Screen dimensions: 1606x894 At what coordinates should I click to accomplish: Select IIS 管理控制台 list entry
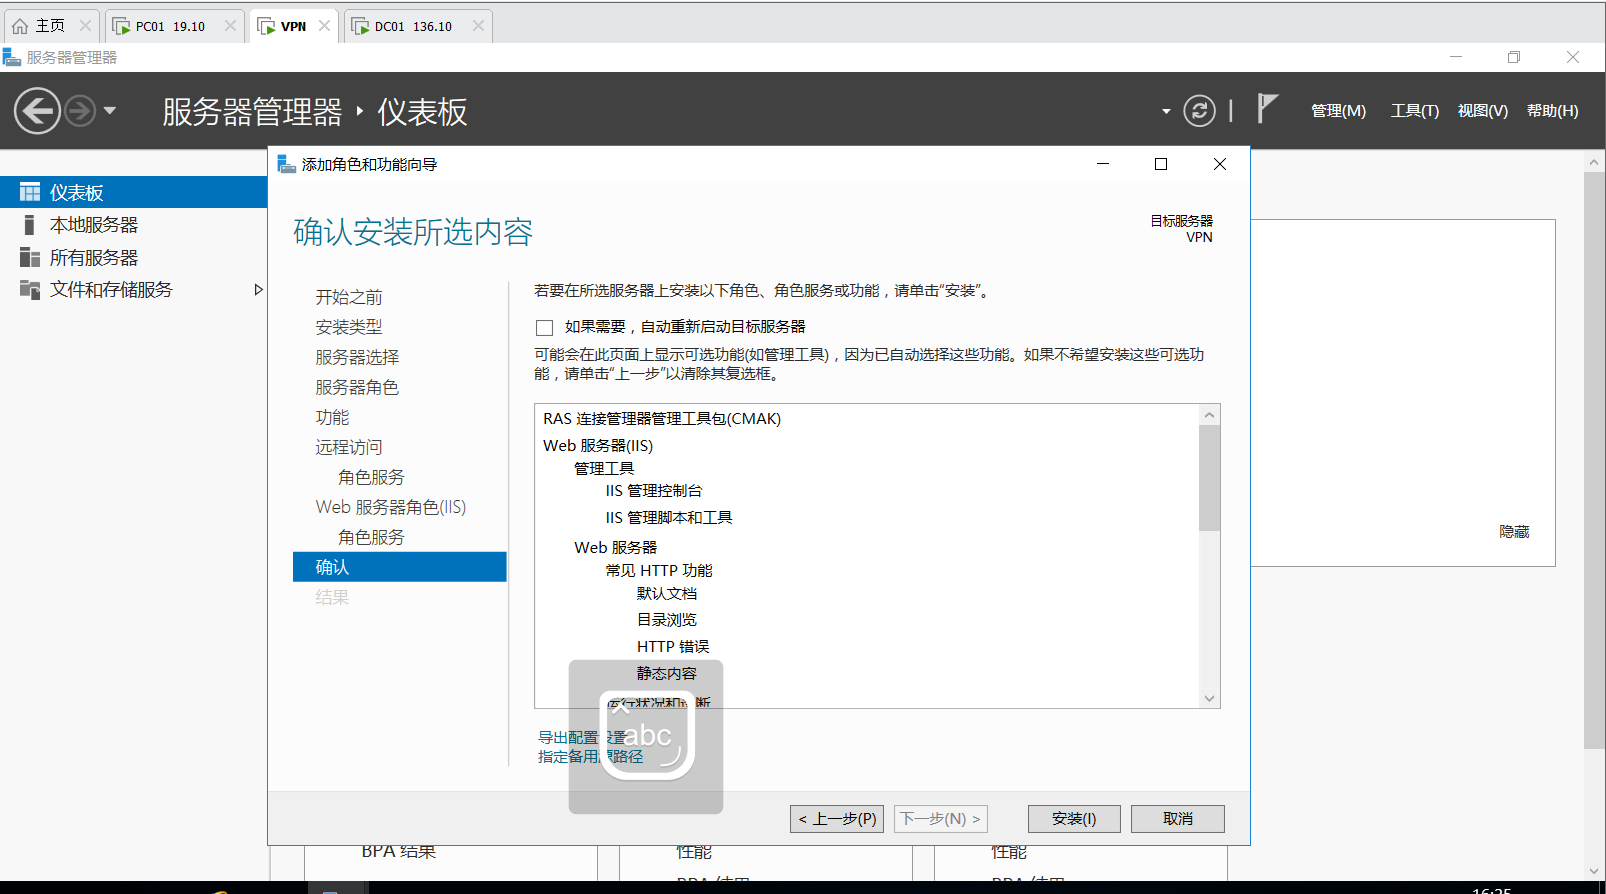coord(654,491)
